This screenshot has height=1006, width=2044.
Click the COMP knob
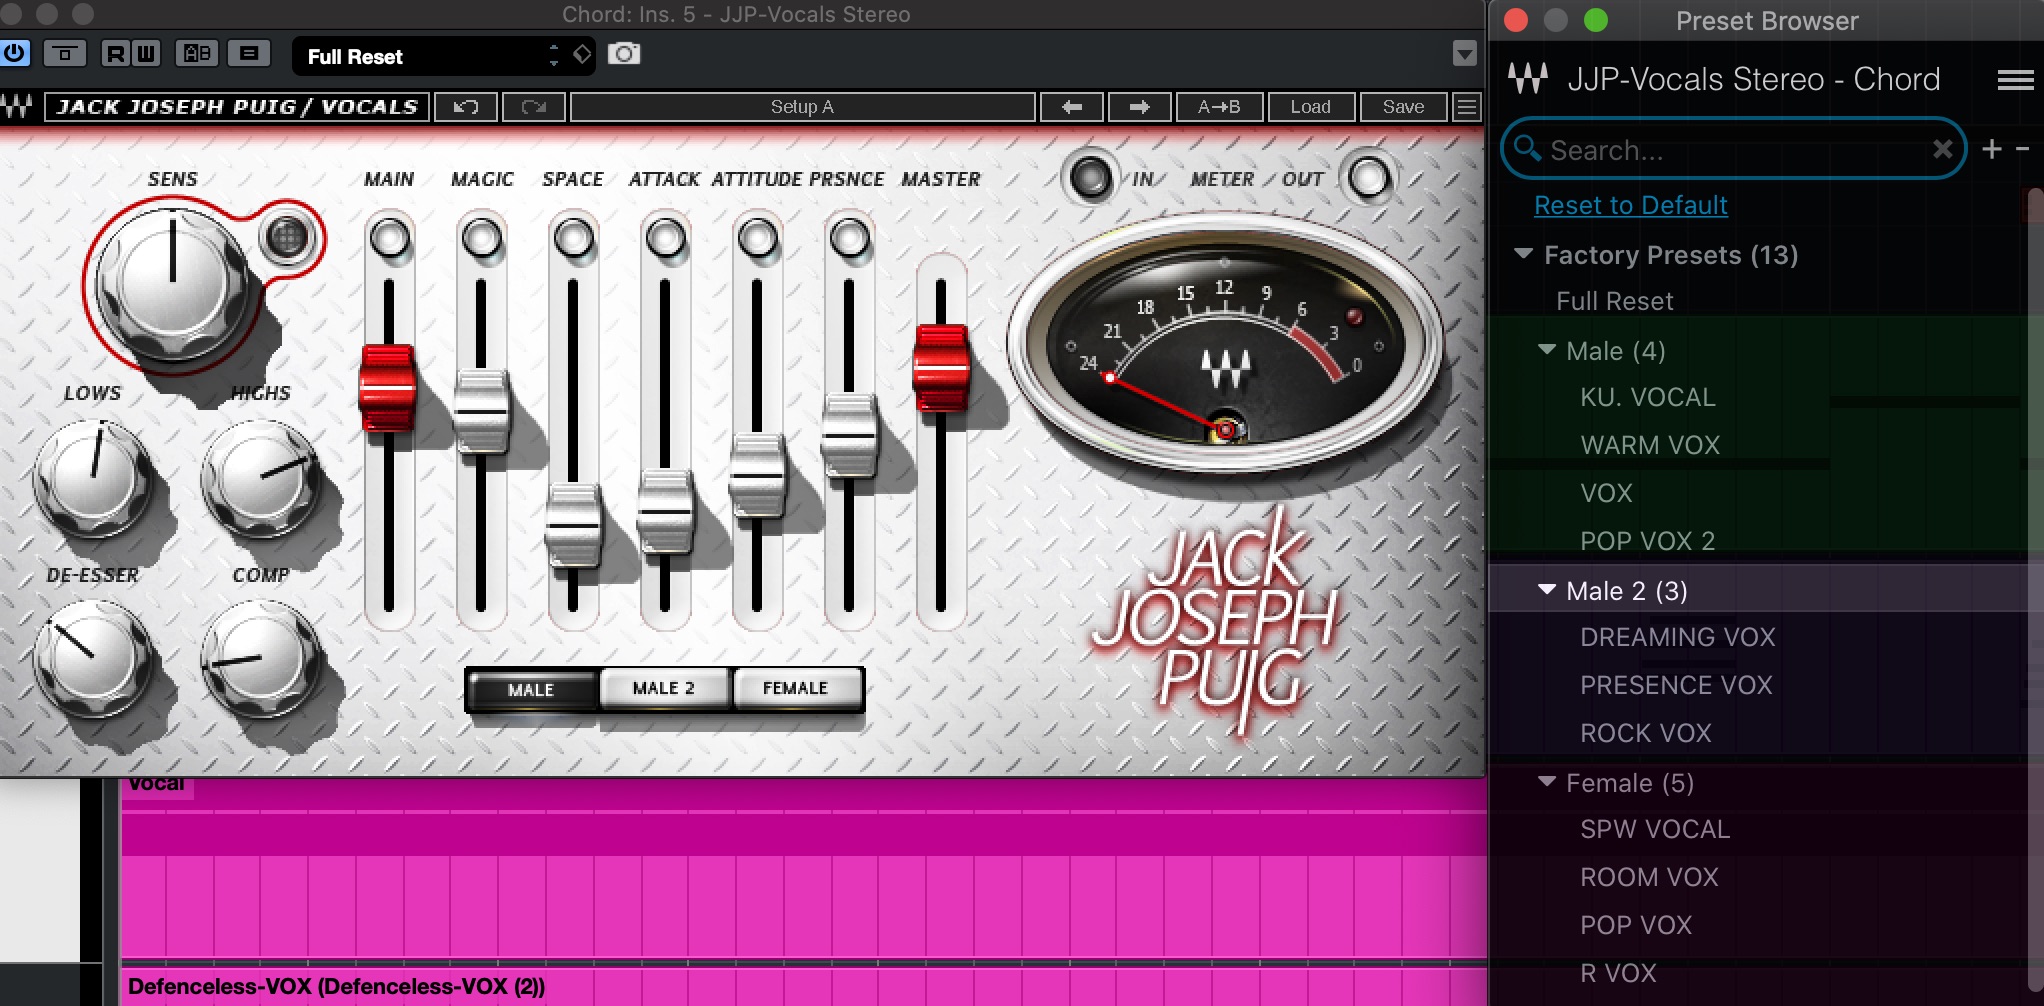pyautogui.click(x=261, y=659)
